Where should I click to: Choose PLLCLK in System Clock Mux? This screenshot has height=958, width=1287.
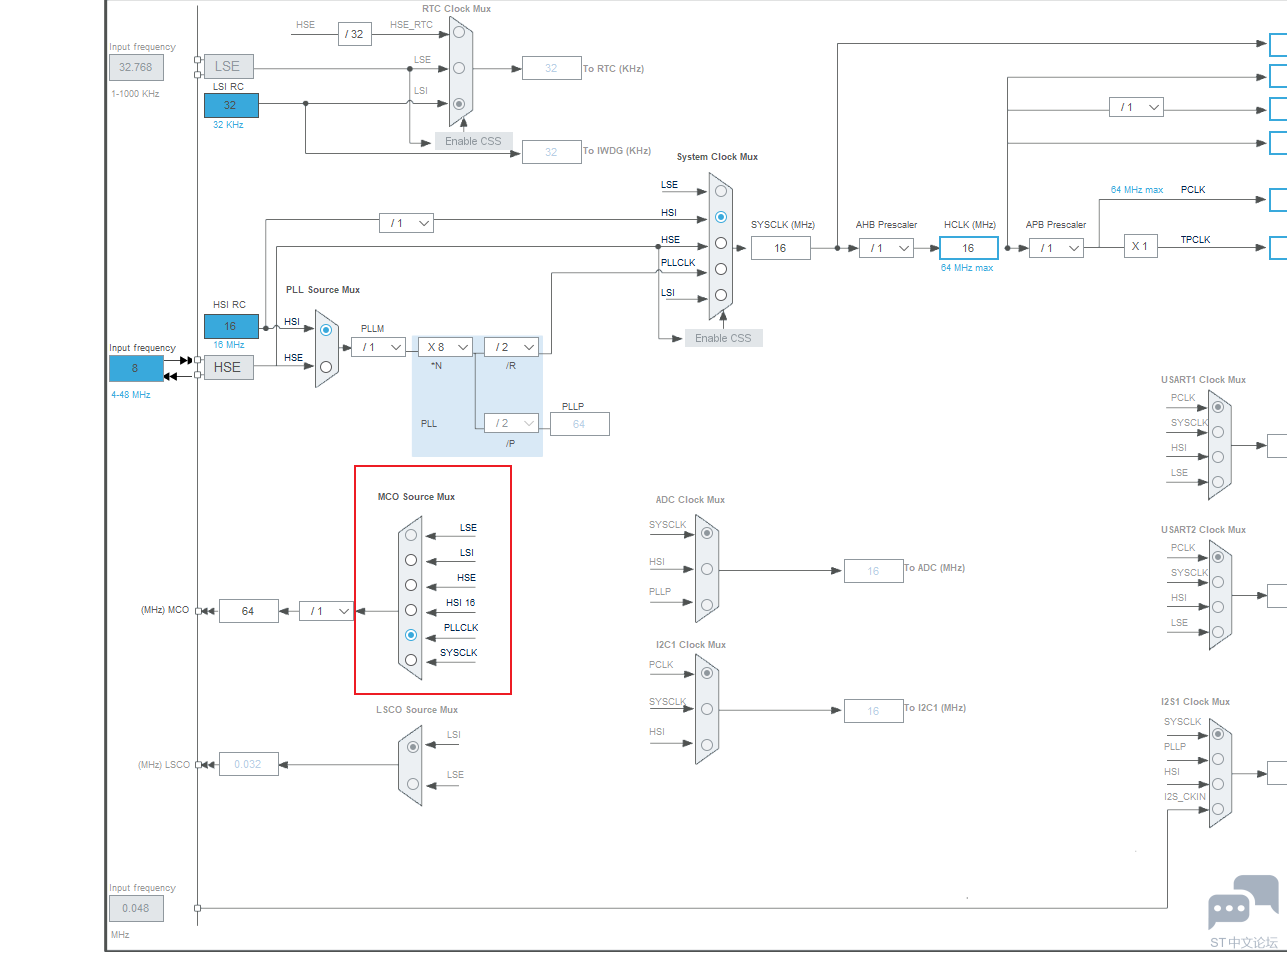click(721, 269)
